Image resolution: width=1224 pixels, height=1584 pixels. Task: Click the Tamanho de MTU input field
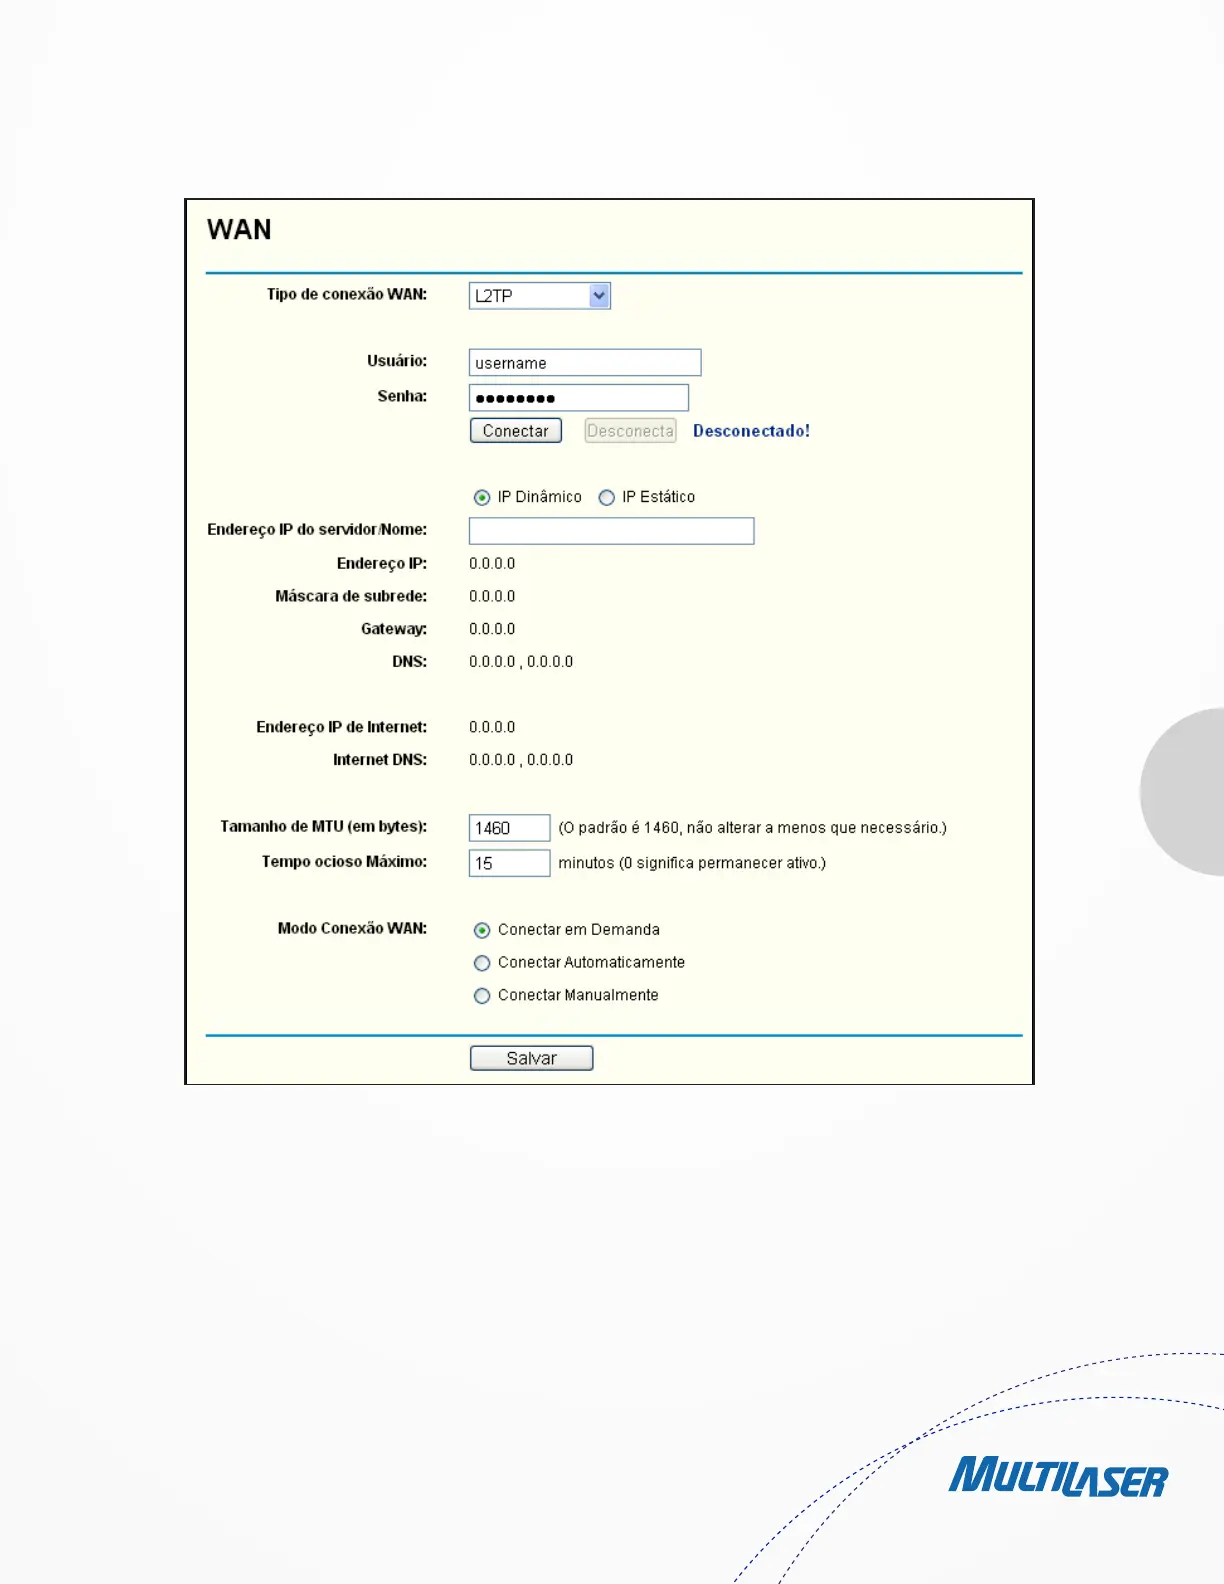click(510, 828)
